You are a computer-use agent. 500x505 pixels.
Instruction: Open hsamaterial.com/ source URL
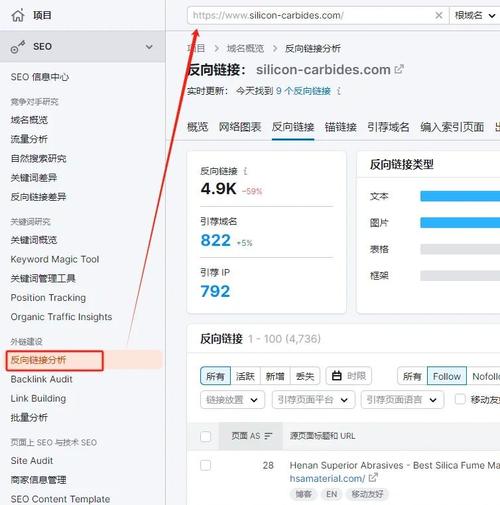coord(327,478)
